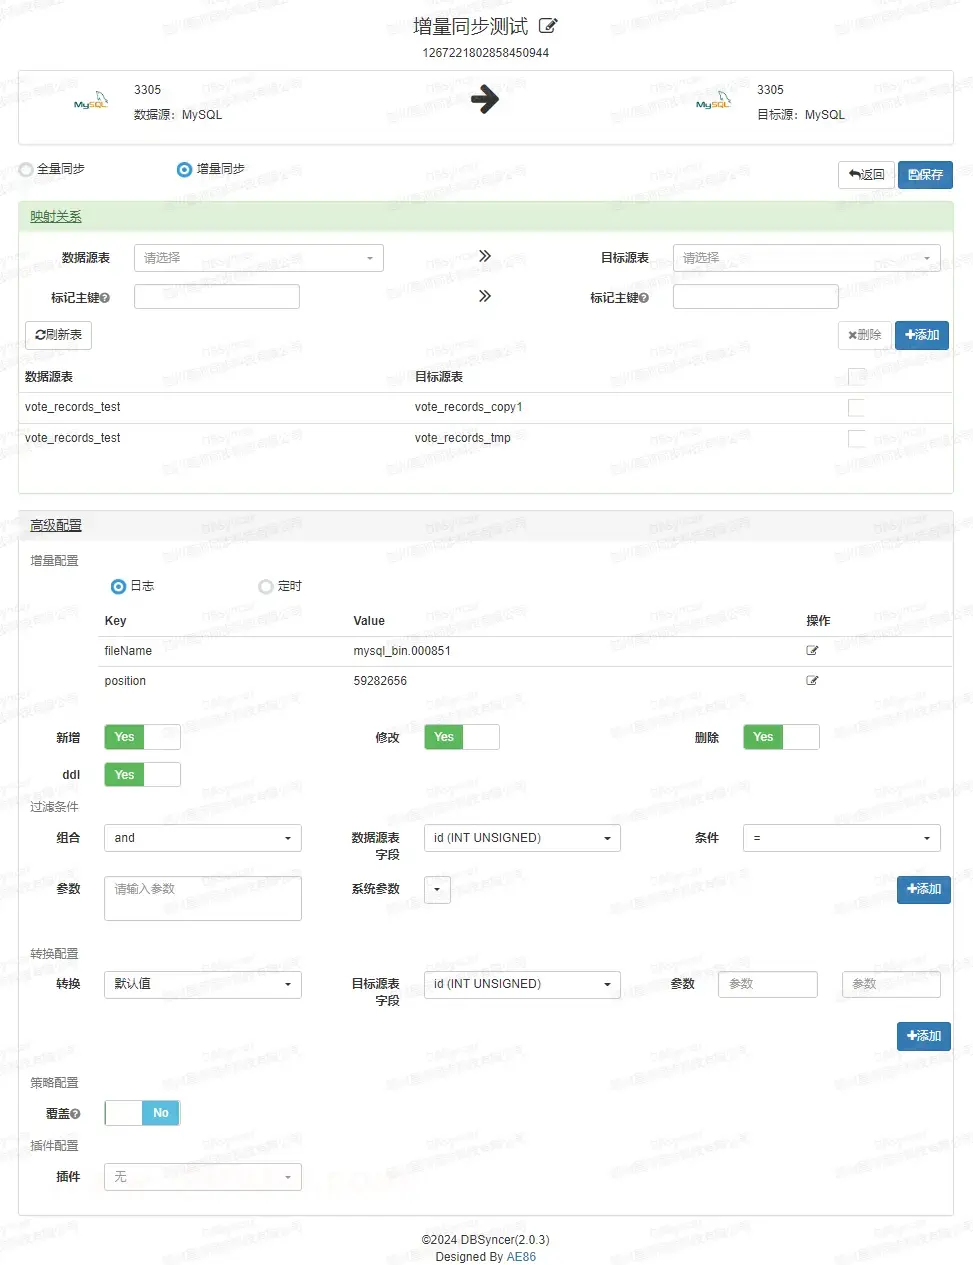The image size is (973, 1265).
Task: Save the configuration with 保存
Action: tap(924, 174)
